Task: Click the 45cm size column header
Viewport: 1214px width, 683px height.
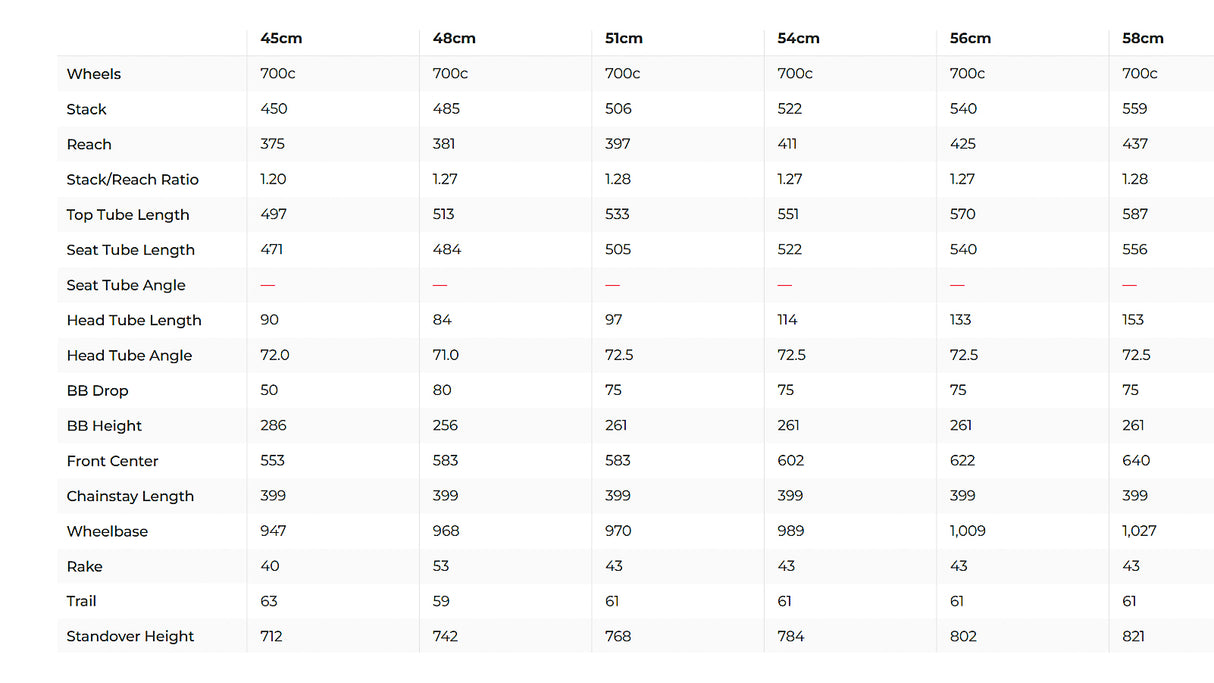Action: pos(281,39)
